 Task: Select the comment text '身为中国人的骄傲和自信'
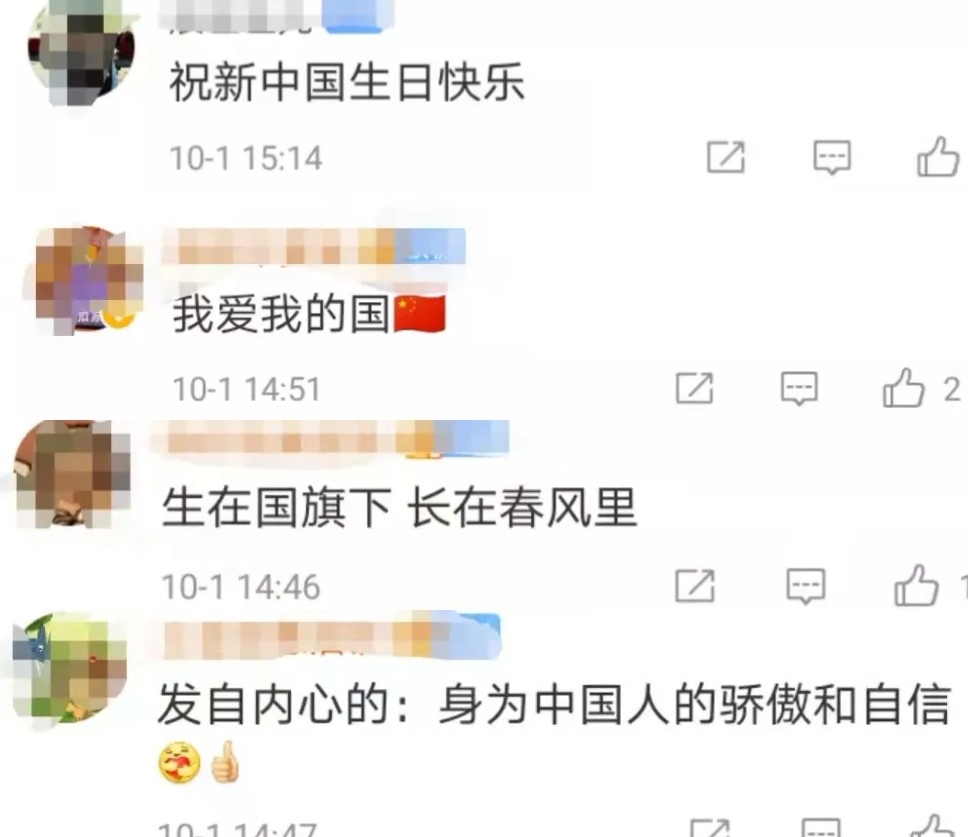click(x=695, y=704)
